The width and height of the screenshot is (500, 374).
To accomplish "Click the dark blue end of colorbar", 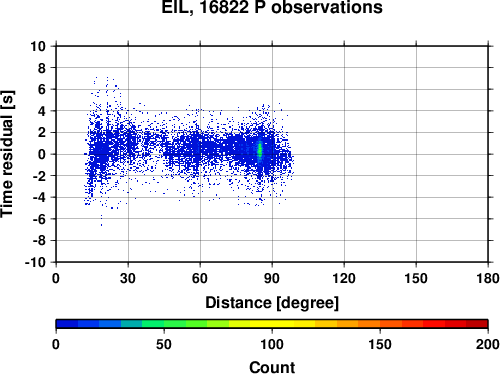I will [x=67, y=324].
